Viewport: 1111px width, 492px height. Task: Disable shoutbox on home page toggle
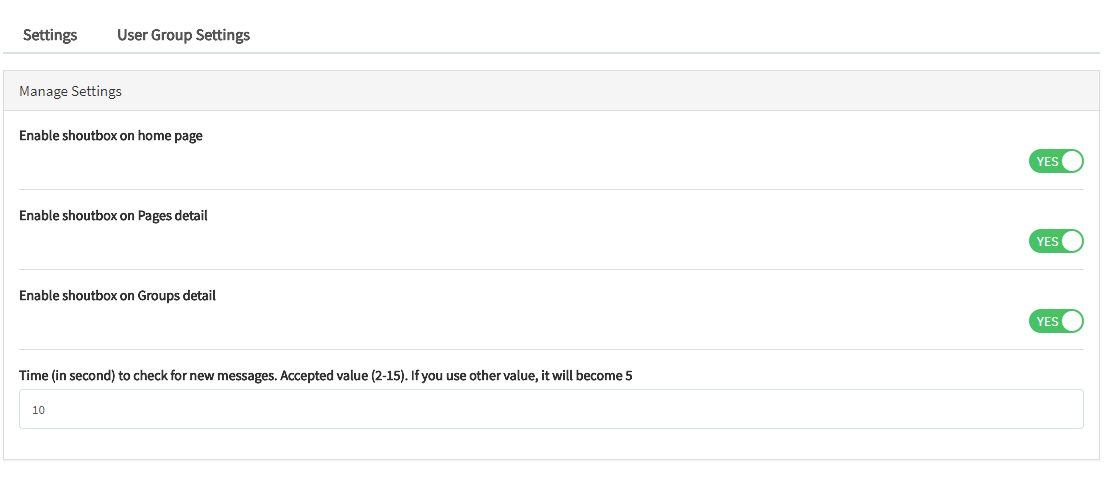pyautogui.click(x=1056, y=161)
